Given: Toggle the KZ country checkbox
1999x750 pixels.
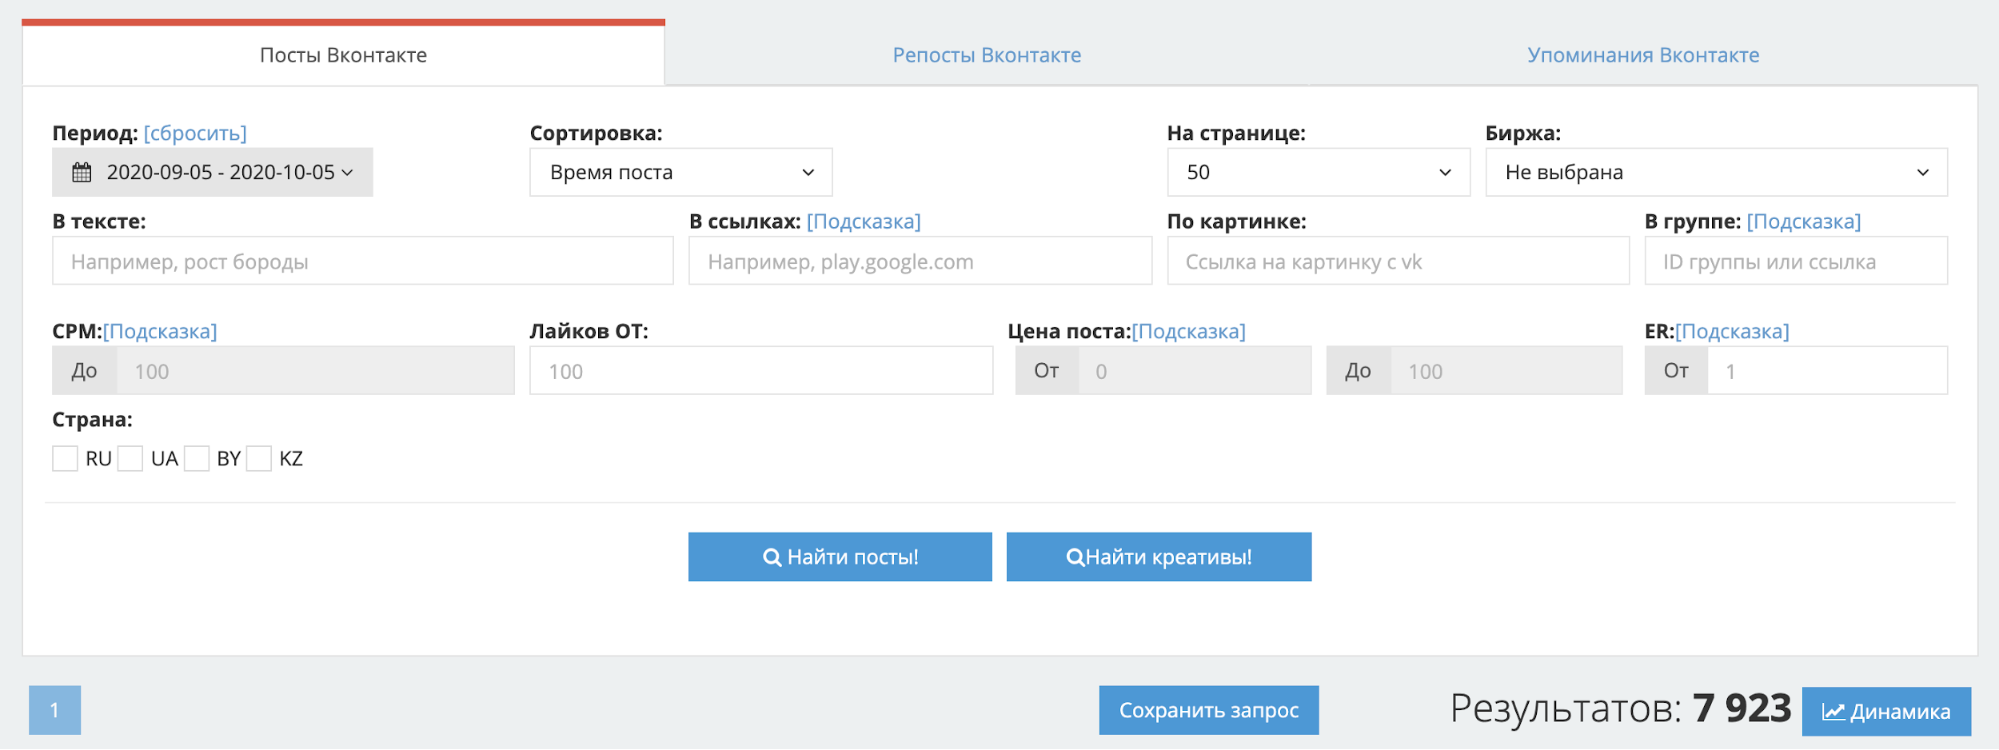Looking at the screenshot, I should pyautogui.click(x=259, y=459).
